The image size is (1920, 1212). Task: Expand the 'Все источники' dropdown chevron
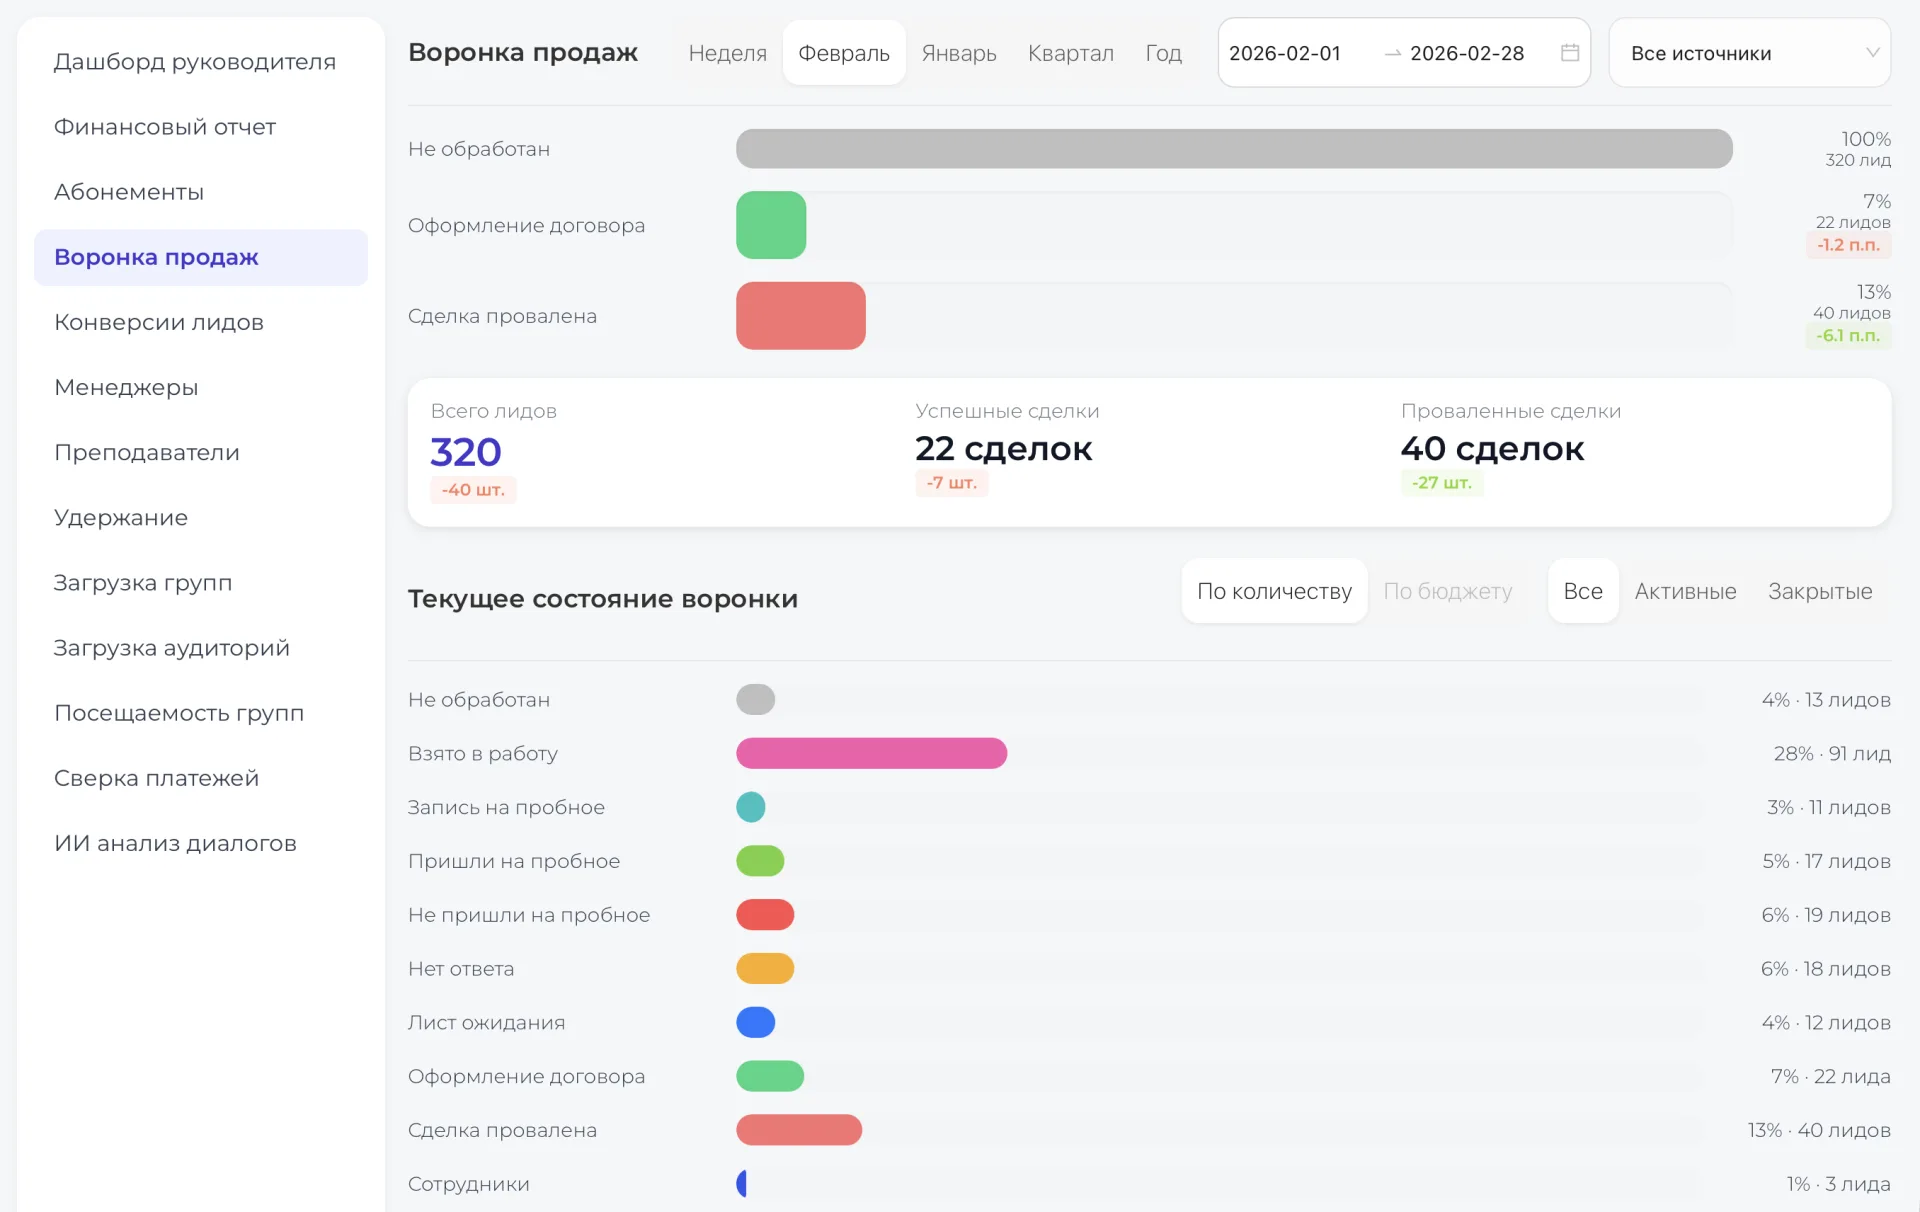[1872, 53]
